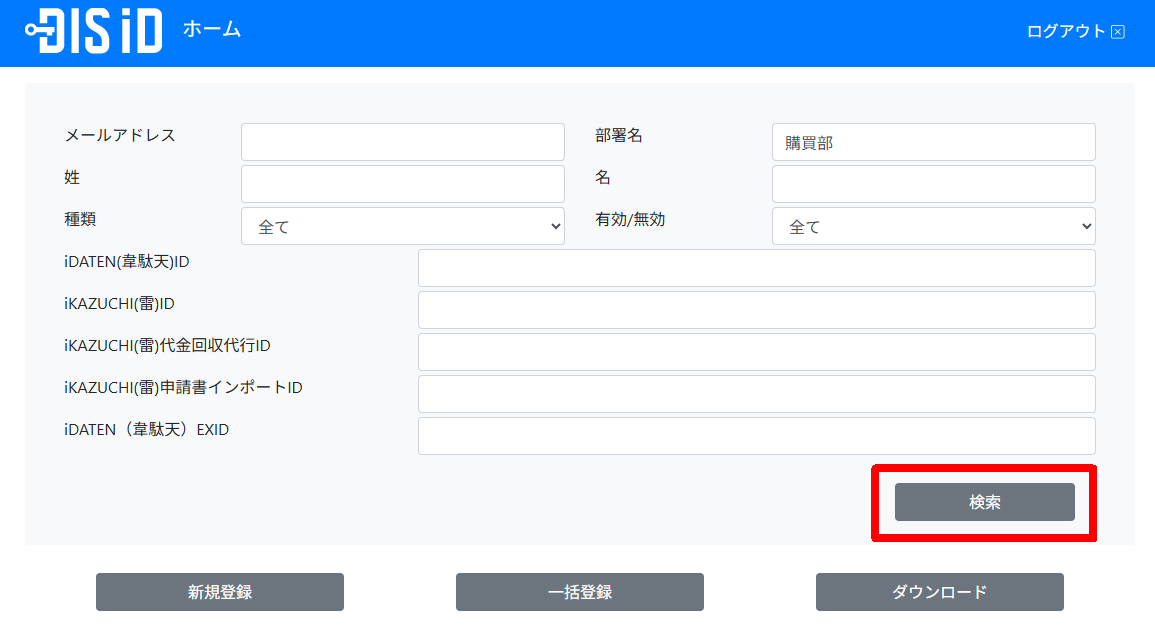Click the ログアウト link text
This screenshot has height=629, width=1155.
click(1066, 31)
